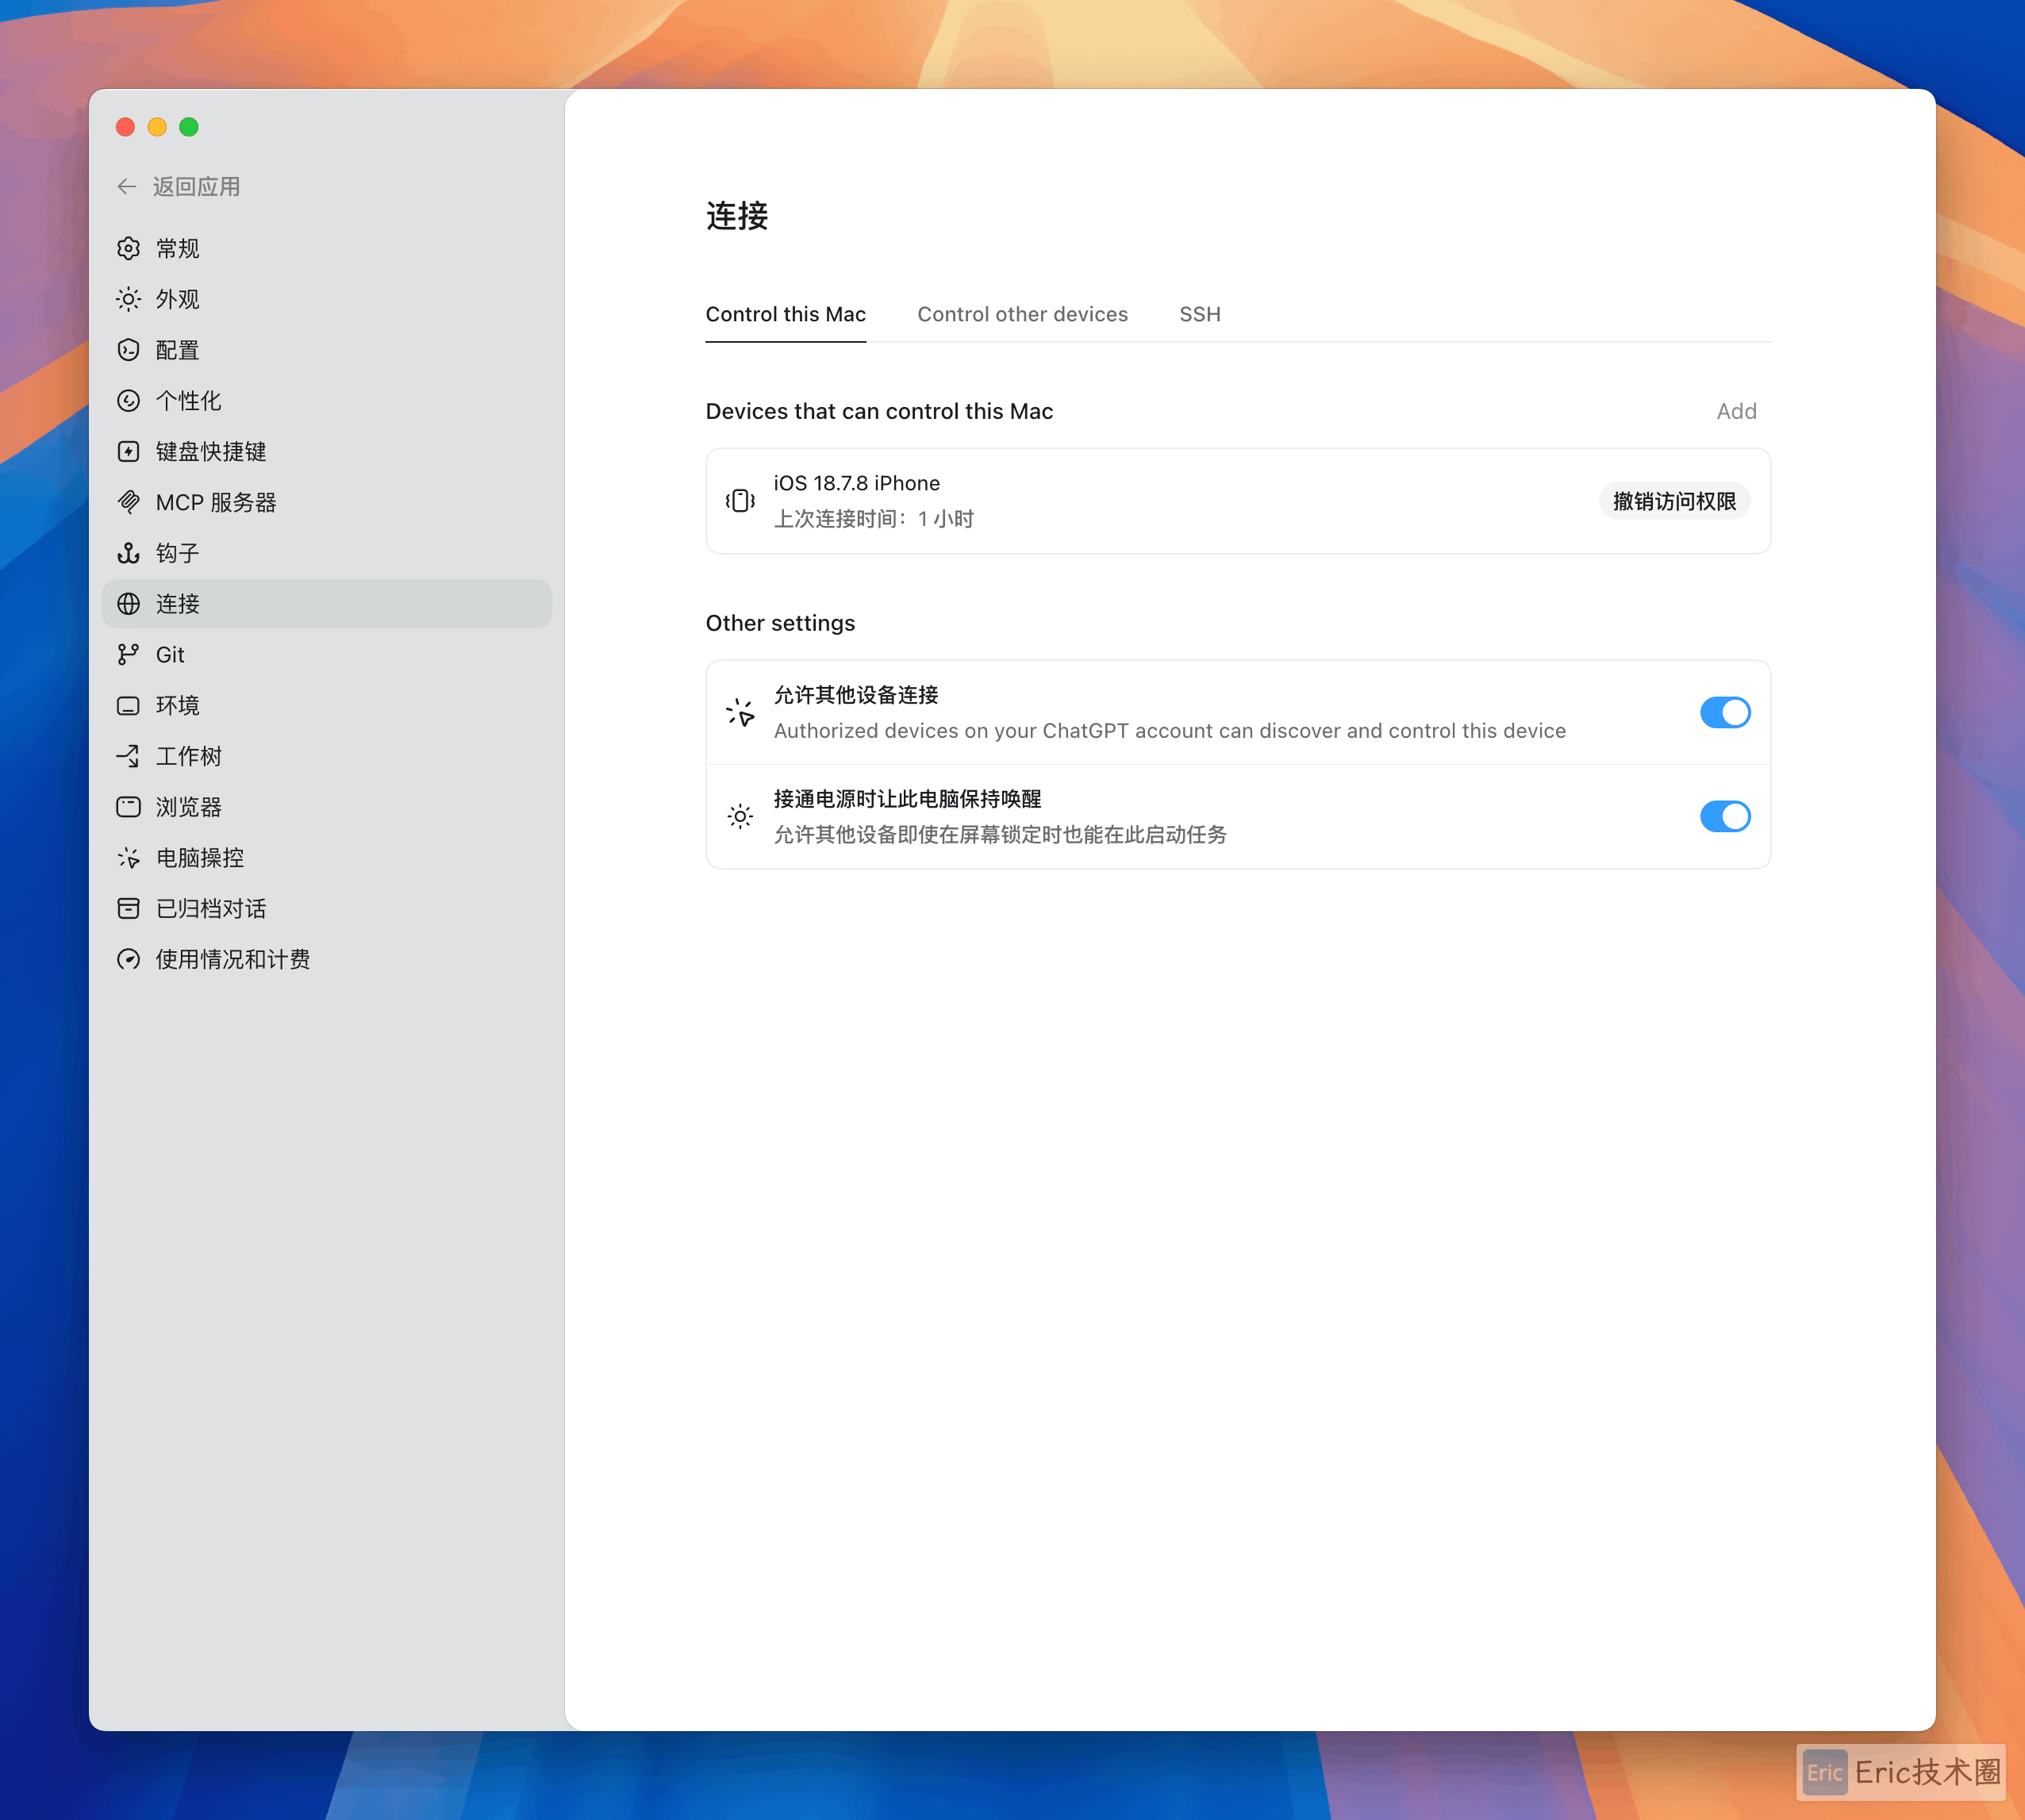
Task: Close the settings window with red button
Action: click(125, 127)
